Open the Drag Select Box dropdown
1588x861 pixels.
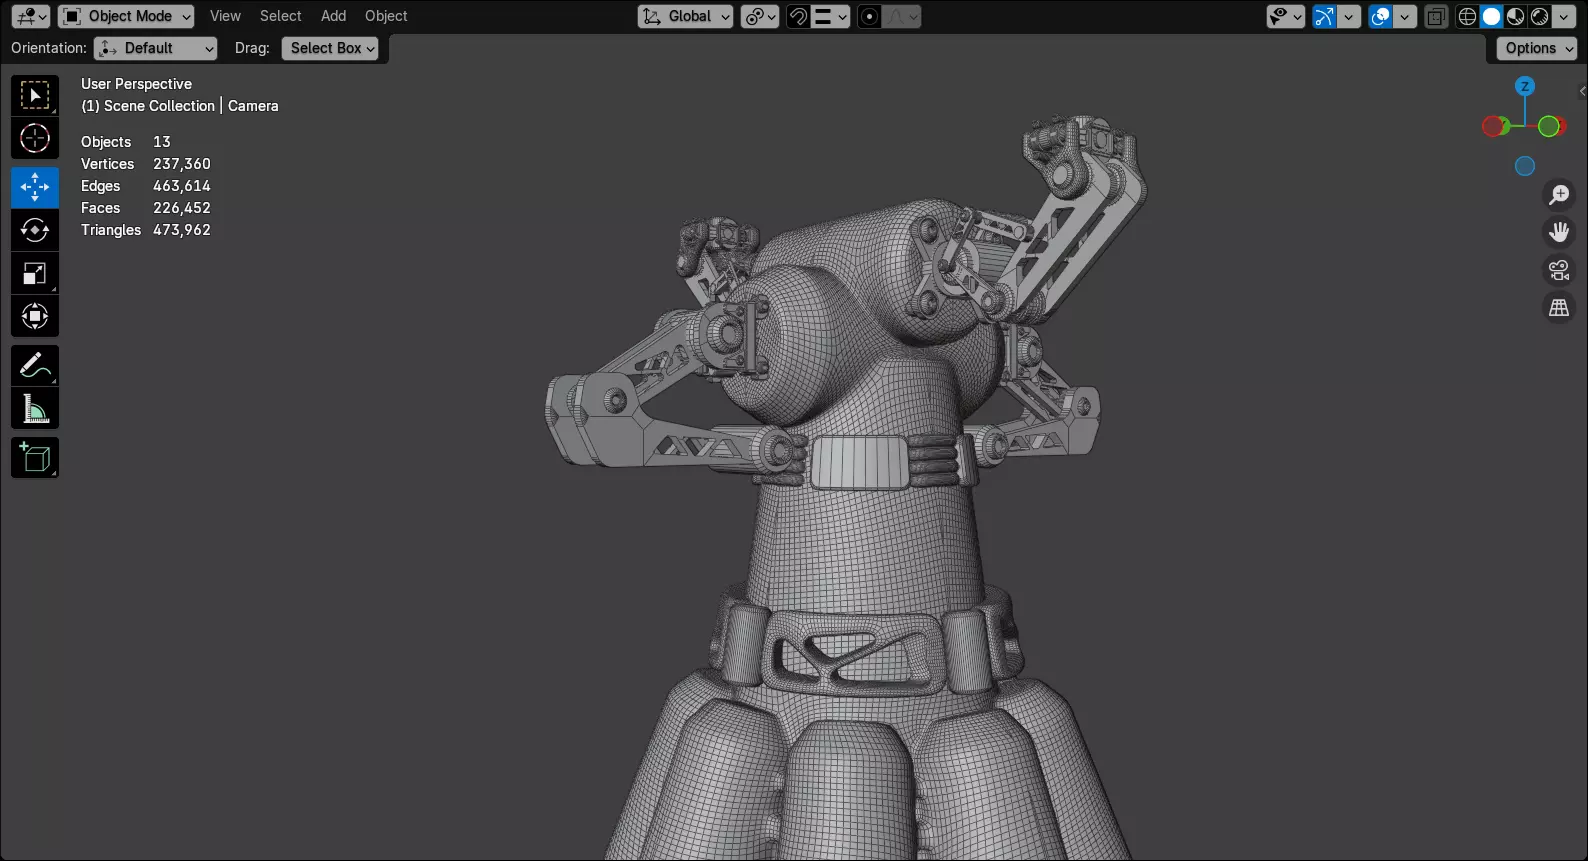pyautogui.click(x=330, y=48)
